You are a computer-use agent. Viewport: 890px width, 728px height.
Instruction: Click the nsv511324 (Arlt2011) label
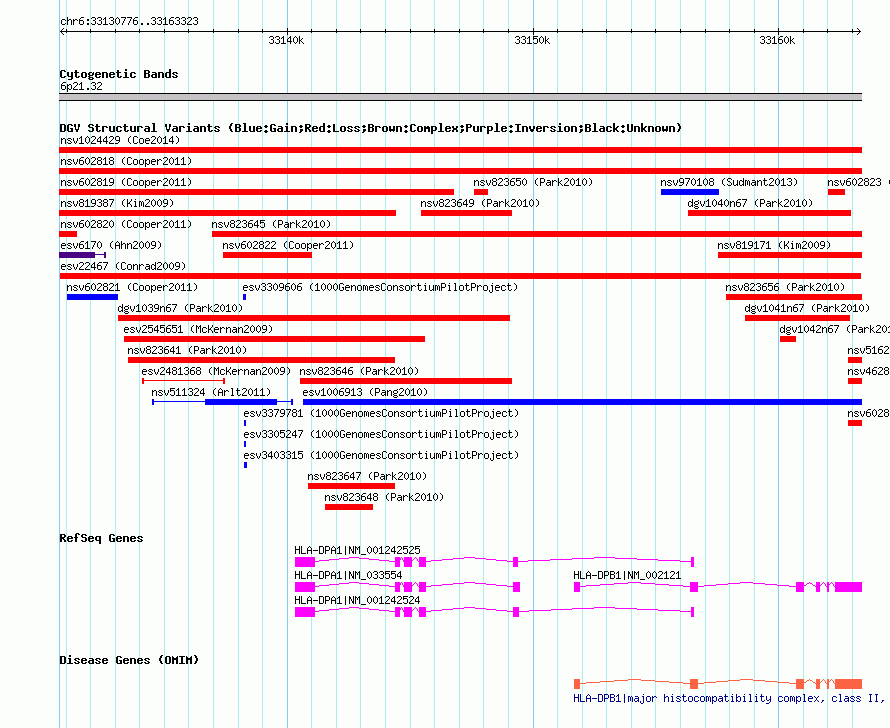(x=211, y=392)
